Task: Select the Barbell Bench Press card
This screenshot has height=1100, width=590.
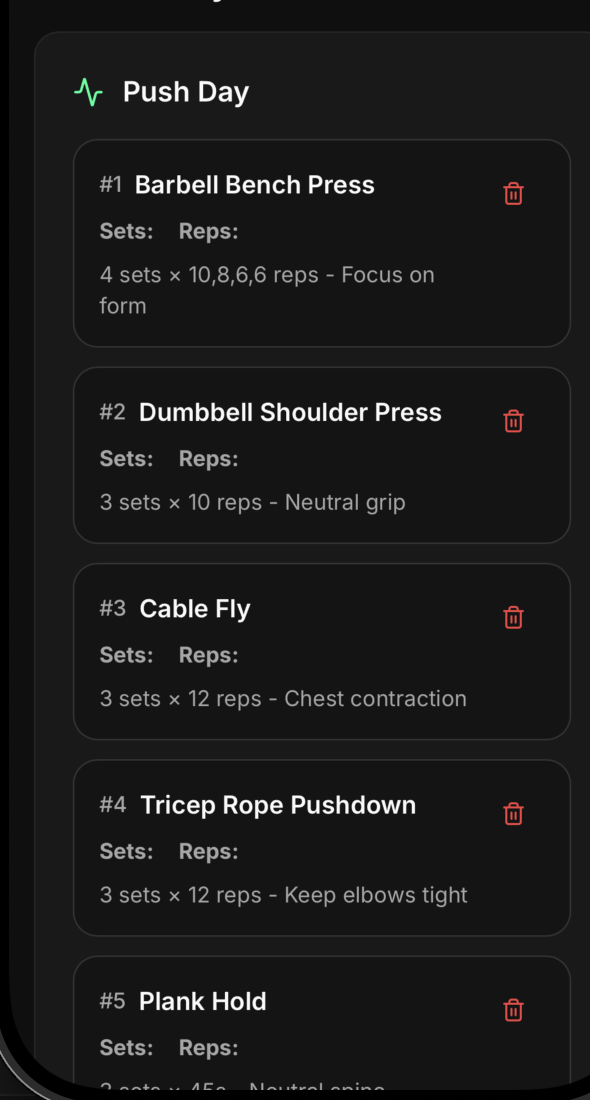Action: pyautogui.click(x=300, y=245)
